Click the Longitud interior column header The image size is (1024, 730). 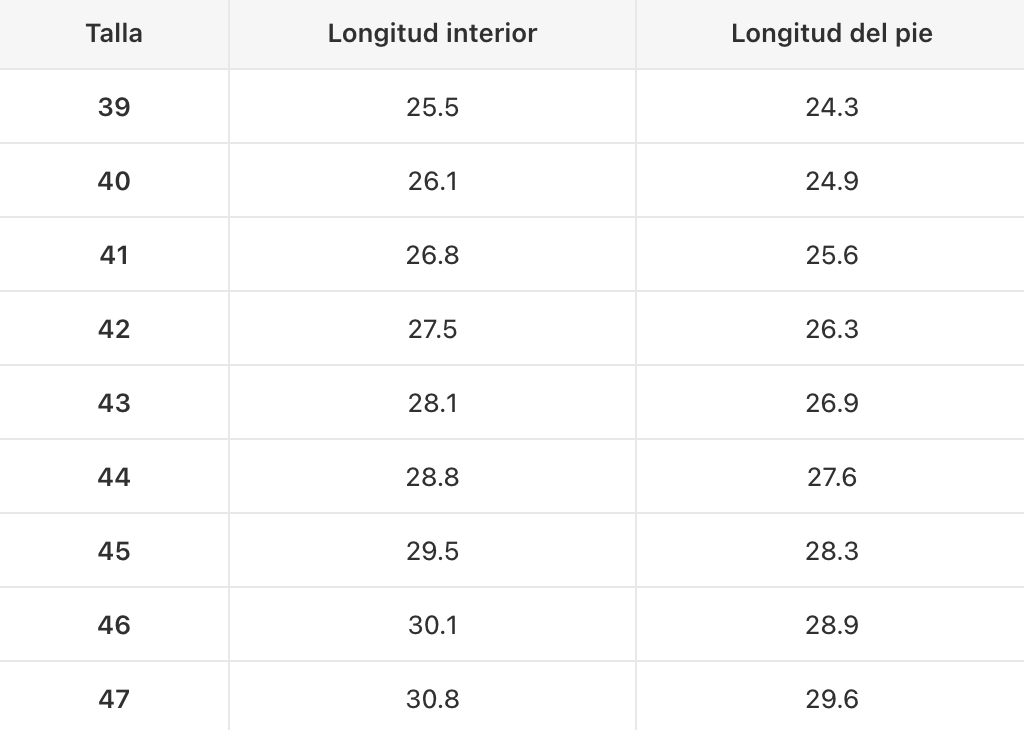click(432, 33)
